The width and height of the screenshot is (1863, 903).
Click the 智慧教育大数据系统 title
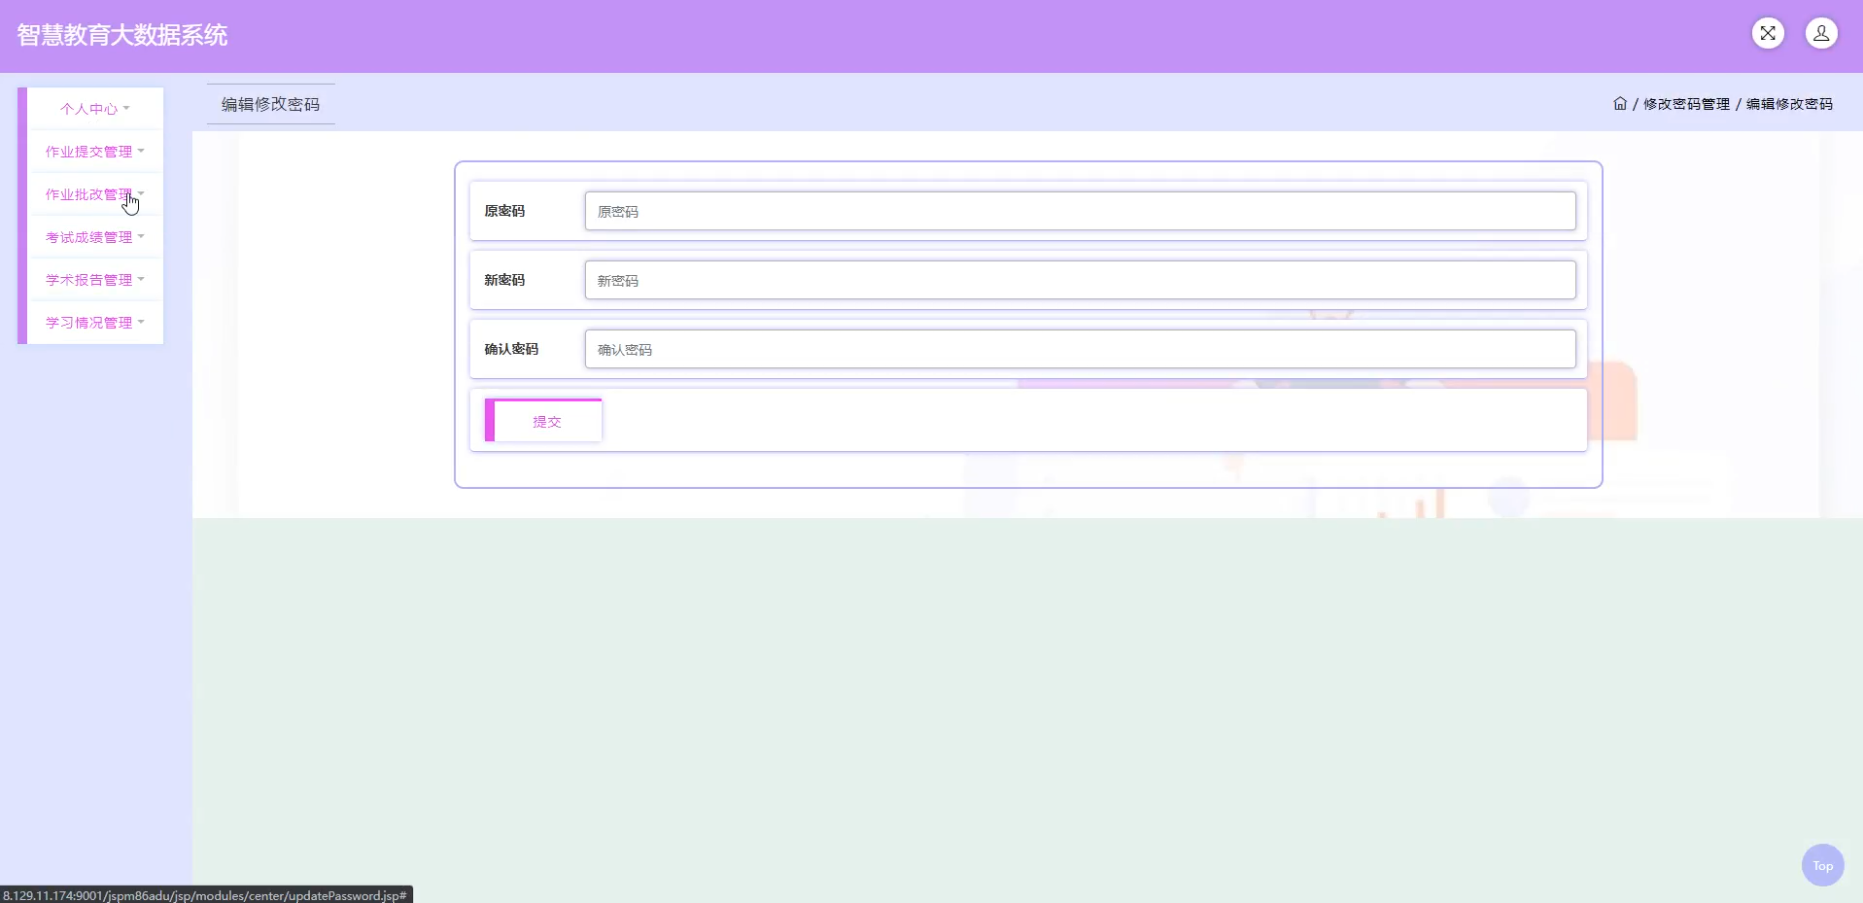coord(122,35)
